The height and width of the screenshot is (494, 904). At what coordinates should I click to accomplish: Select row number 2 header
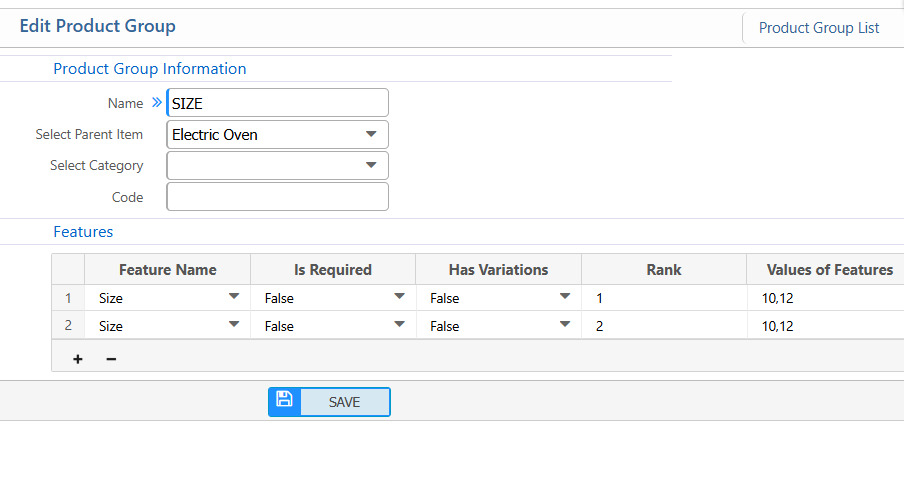(68, 326)
